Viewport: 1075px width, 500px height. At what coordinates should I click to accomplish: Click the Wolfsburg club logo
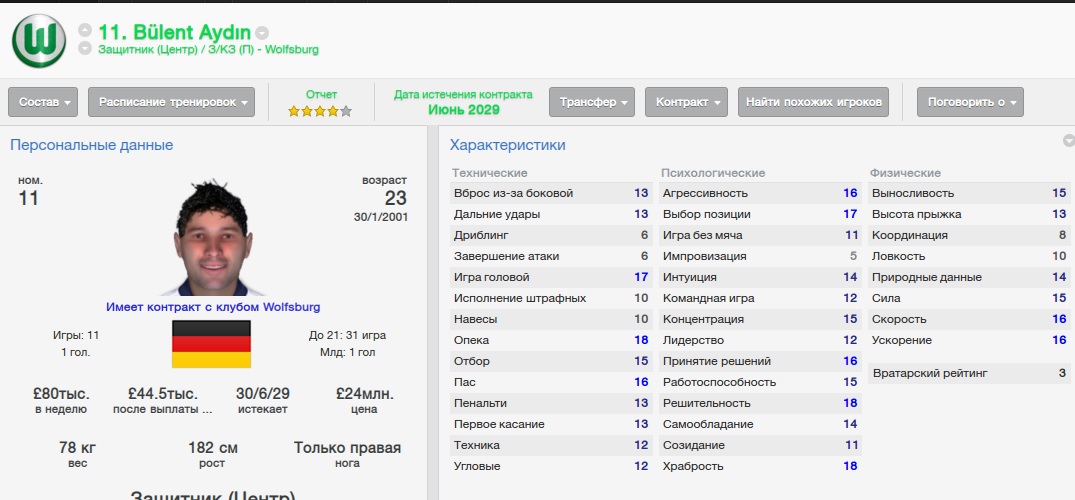39,41
